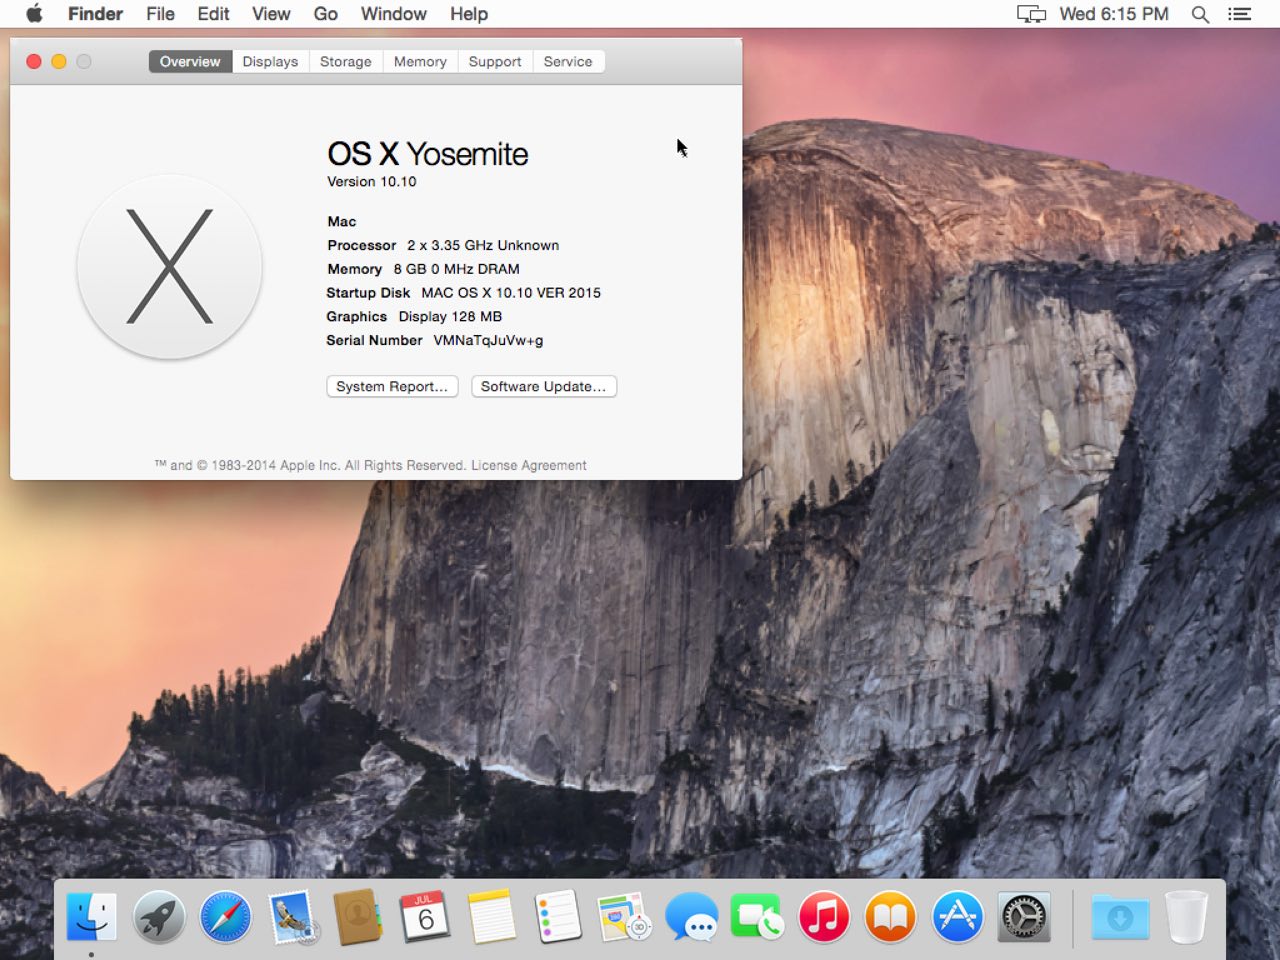1280x960 pixels.
Task: Open the Messages app in dock
Action: (691, 917)
